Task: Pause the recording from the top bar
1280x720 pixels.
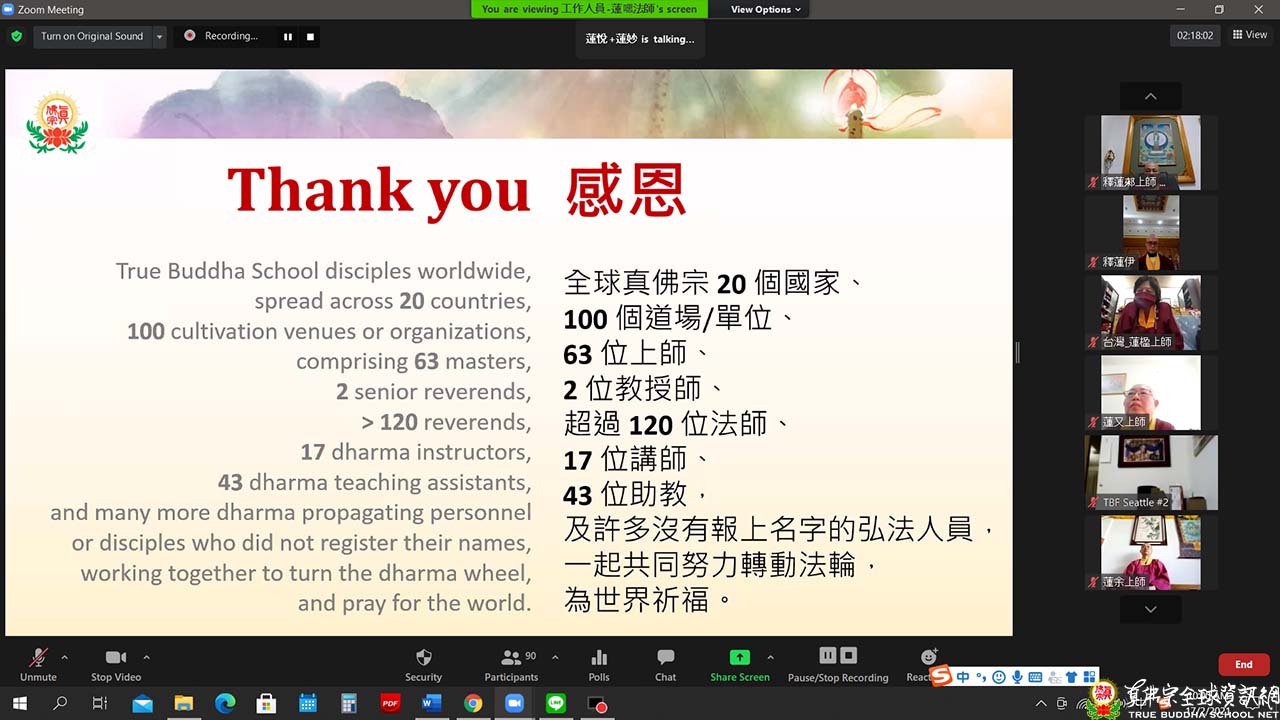Action: coord(288,36)
